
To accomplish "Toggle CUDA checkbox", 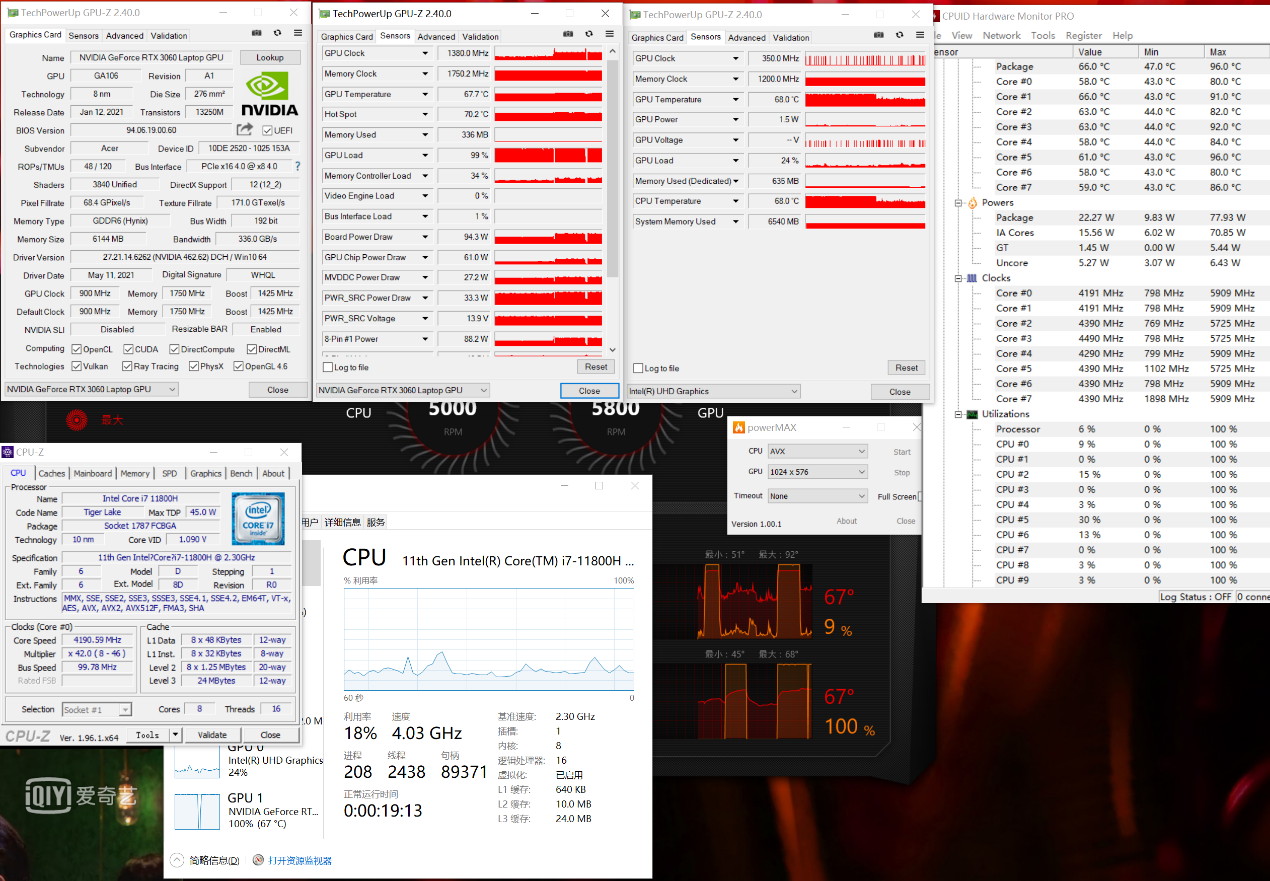I will pos(127,349).
